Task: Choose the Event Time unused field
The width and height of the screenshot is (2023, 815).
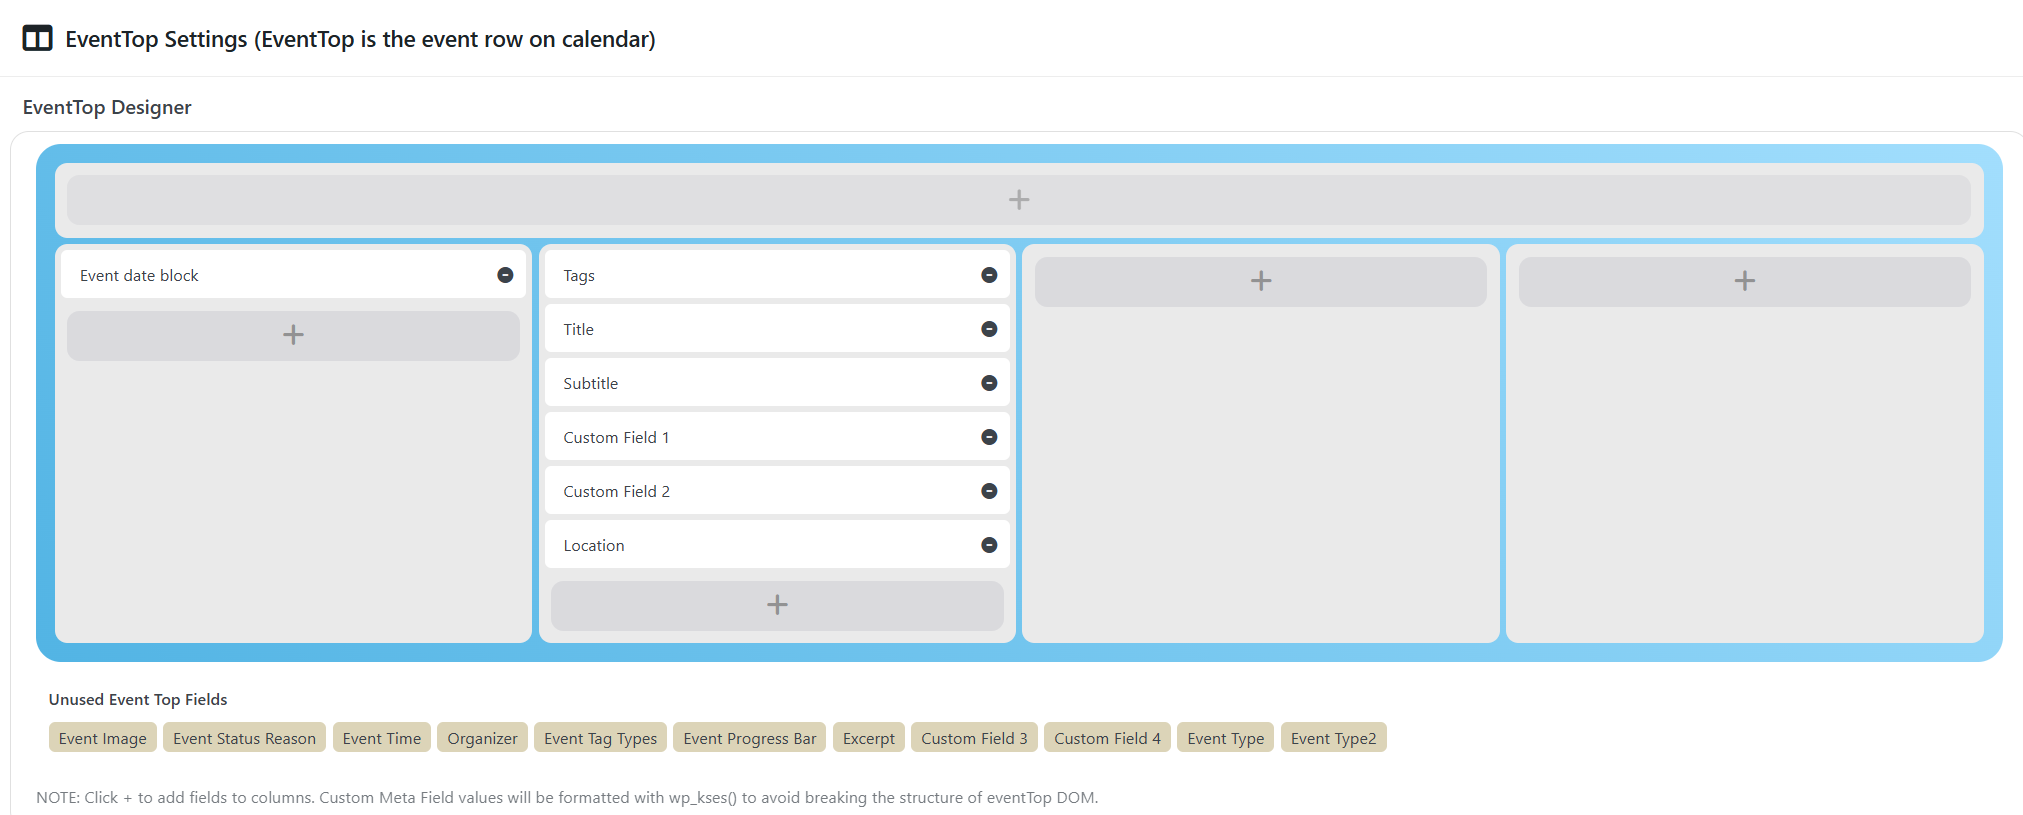Action: pos(381,738)
